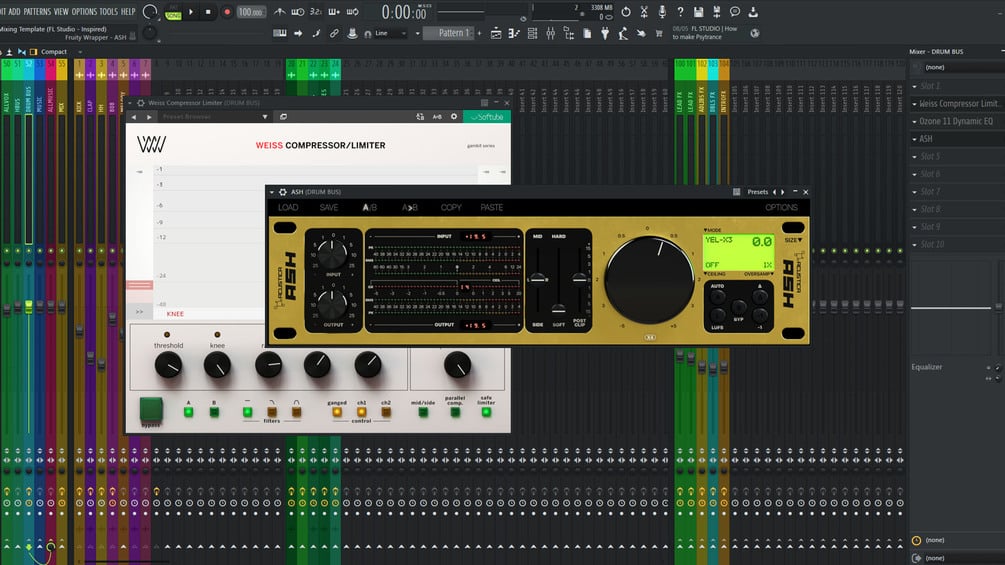Open the ADD menu

[x=14, y=12]
